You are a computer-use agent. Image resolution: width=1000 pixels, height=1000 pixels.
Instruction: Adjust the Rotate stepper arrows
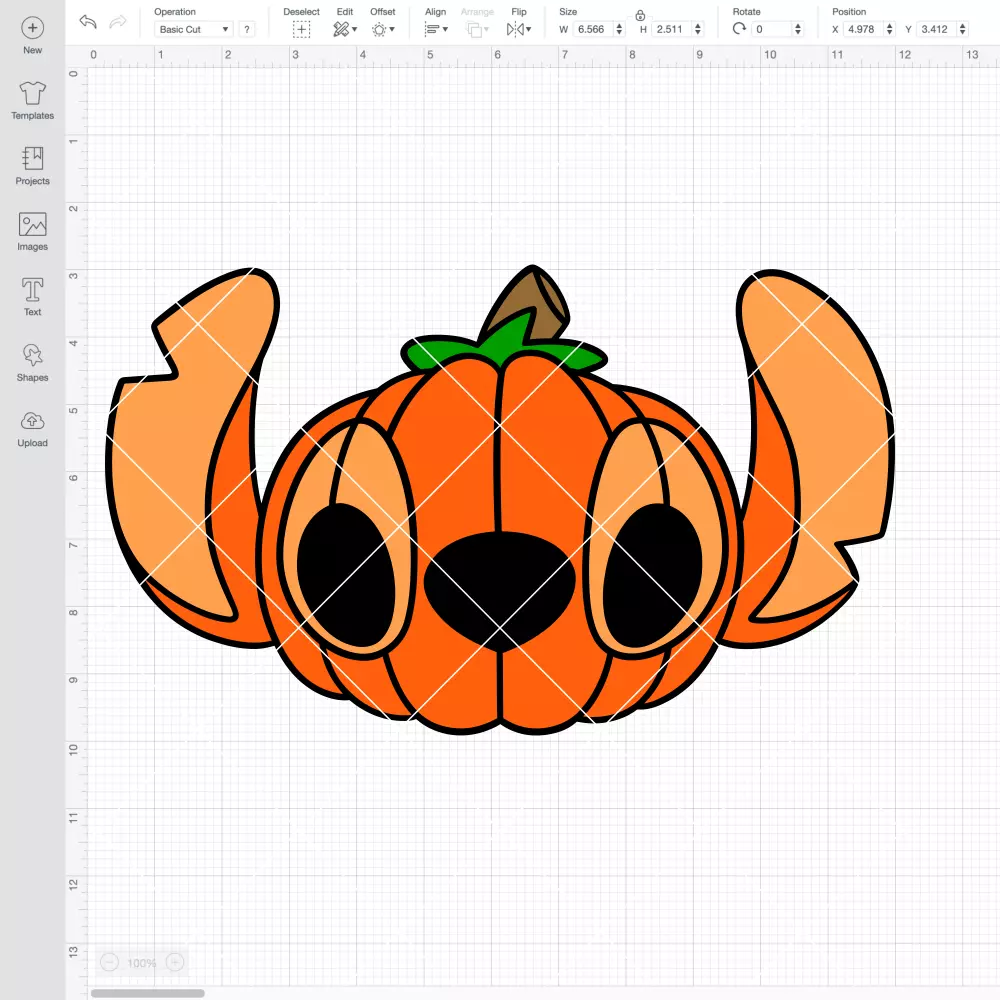(797, 29)
